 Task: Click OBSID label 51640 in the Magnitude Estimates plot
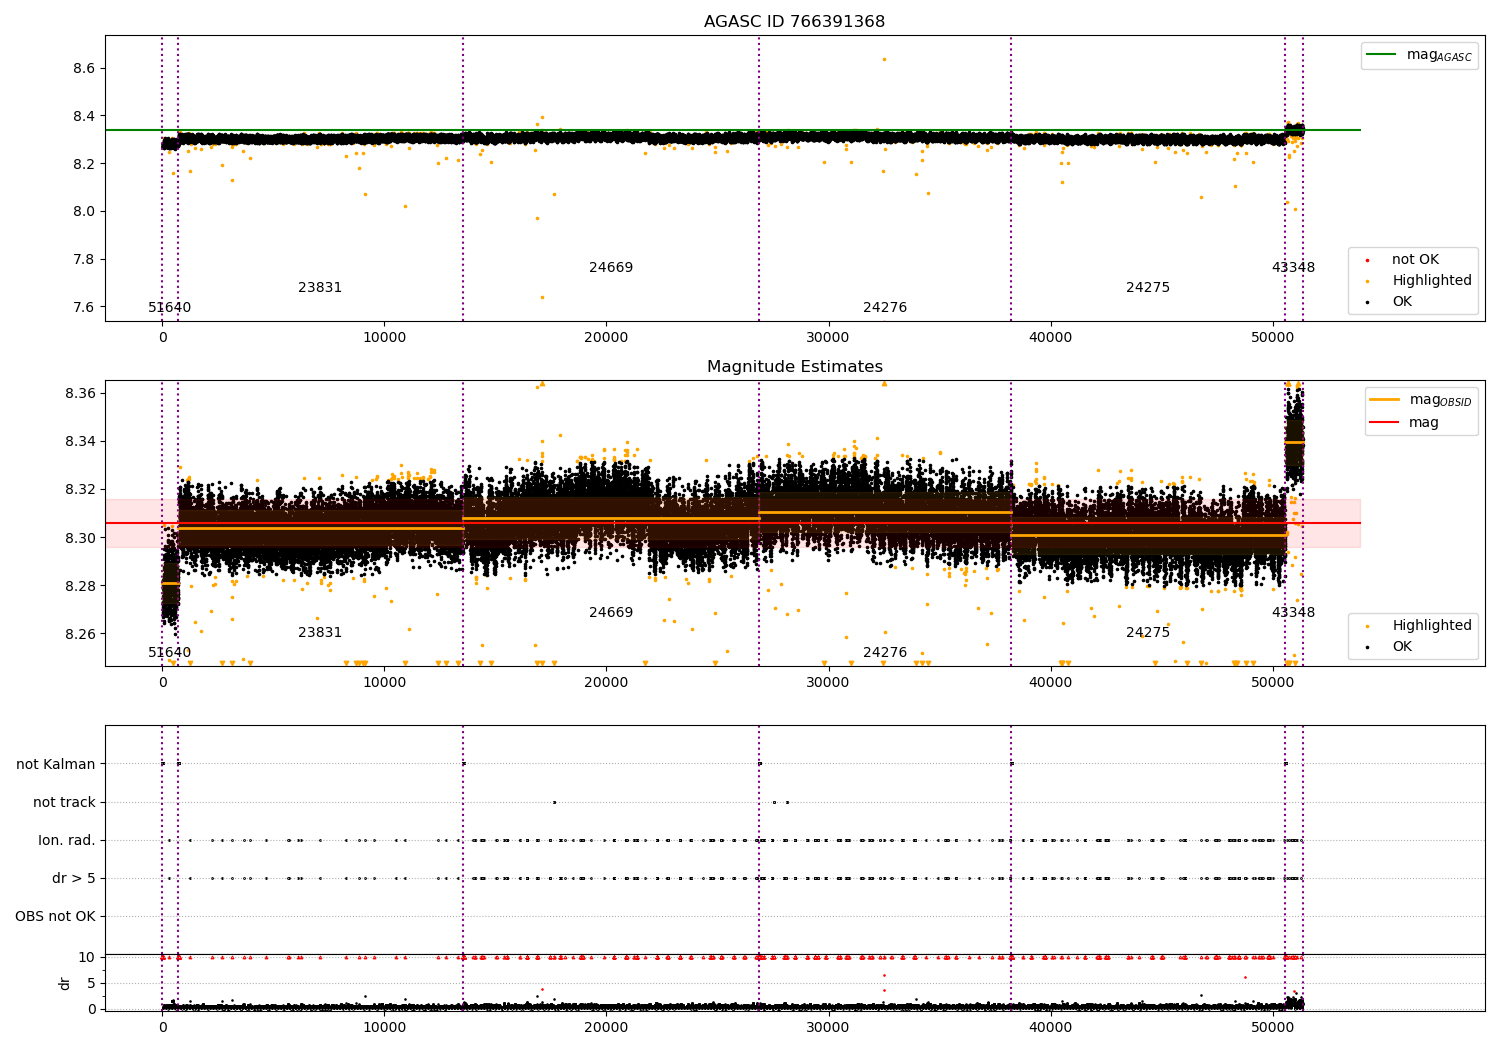point(170,653)
